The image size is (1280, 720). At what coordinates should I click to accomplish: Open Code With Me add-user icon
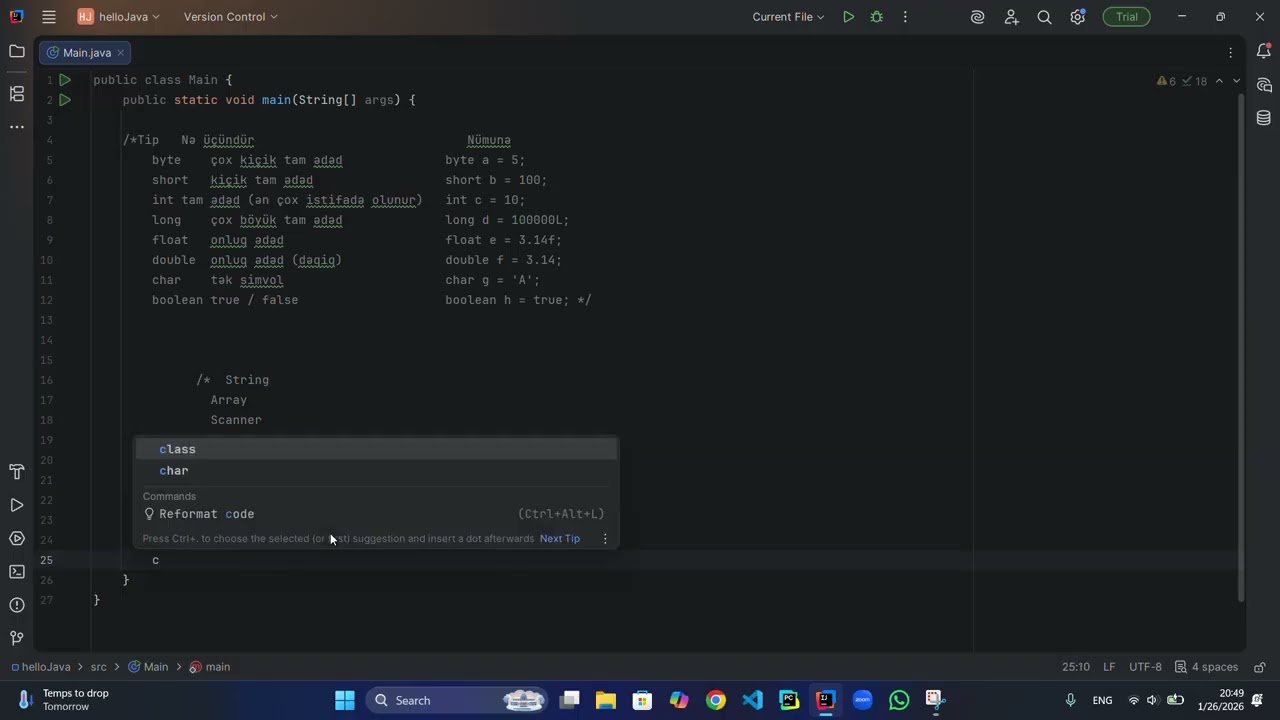click(1011, 17)
